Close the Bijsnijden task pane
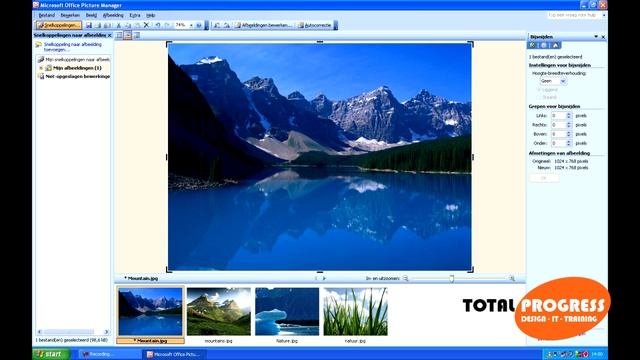Image resolution: width=640 pixels, height=360 pixels. 603,37
